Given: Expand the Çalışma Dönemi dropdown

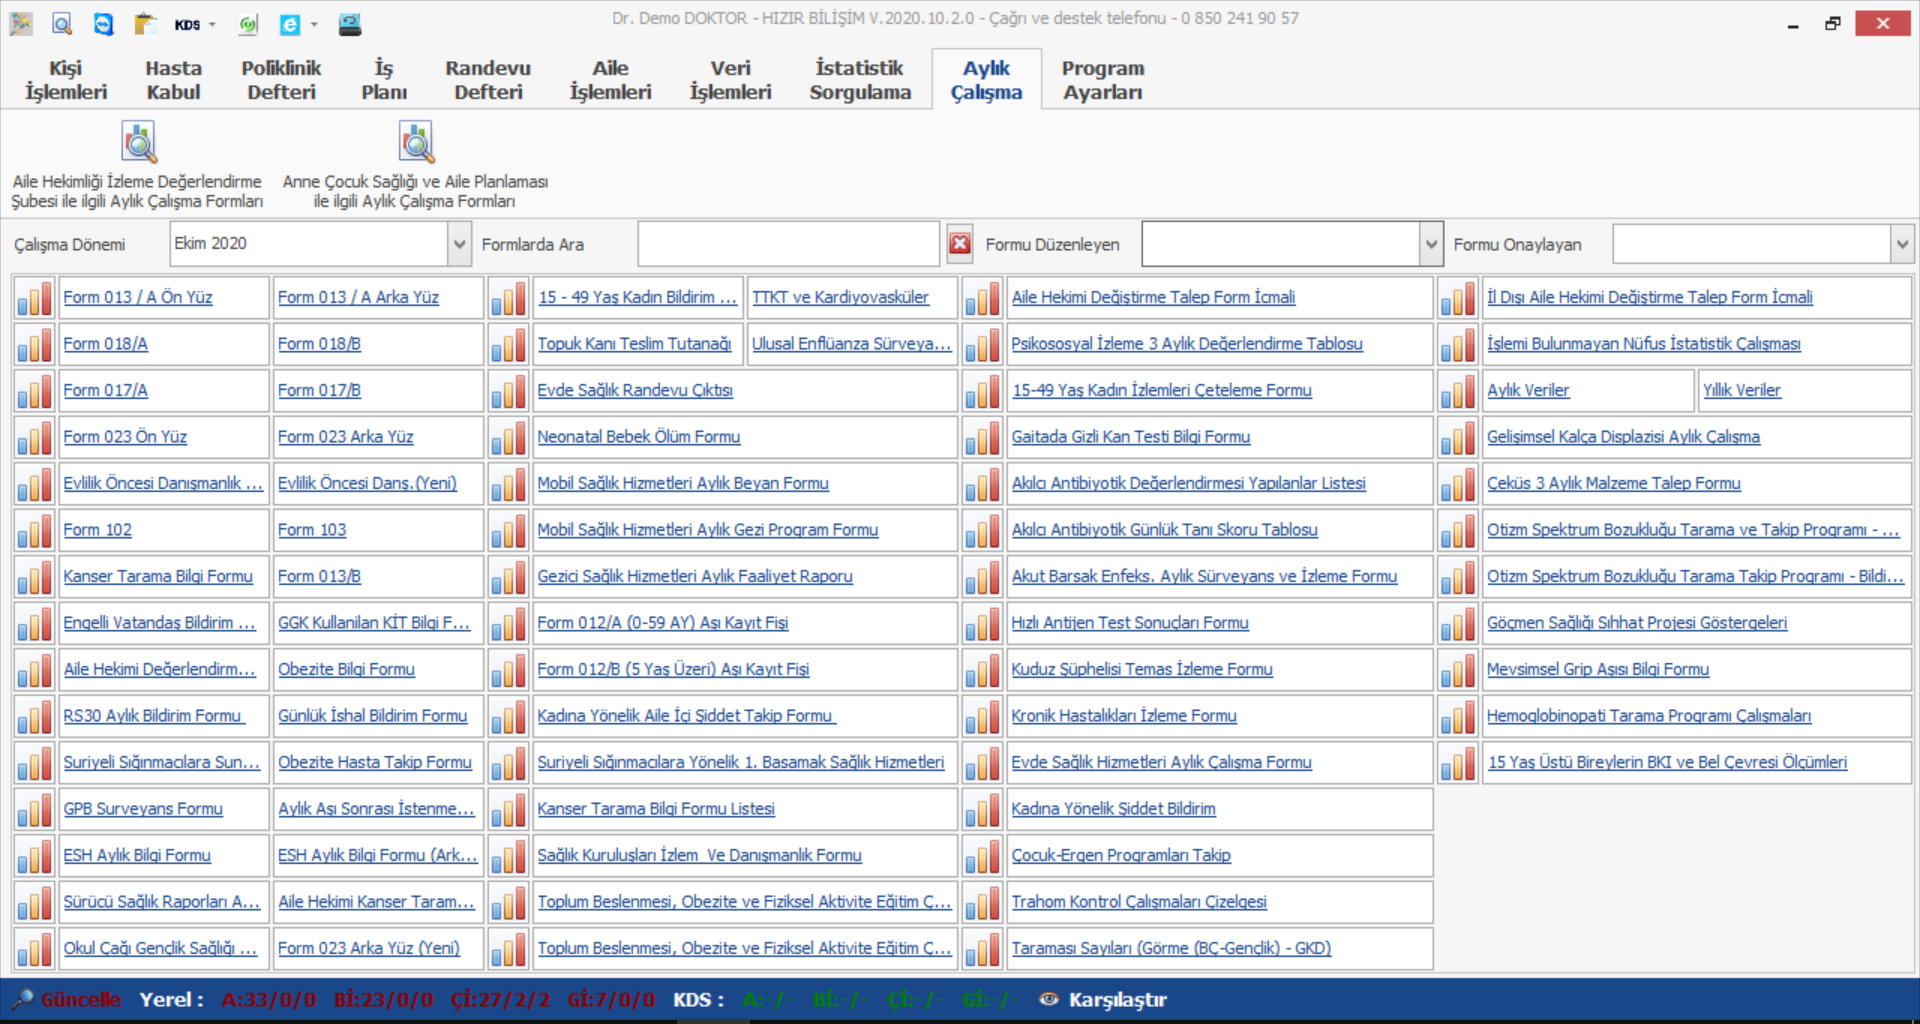Looking at the screenshot, I should click(x=459, y=244).
